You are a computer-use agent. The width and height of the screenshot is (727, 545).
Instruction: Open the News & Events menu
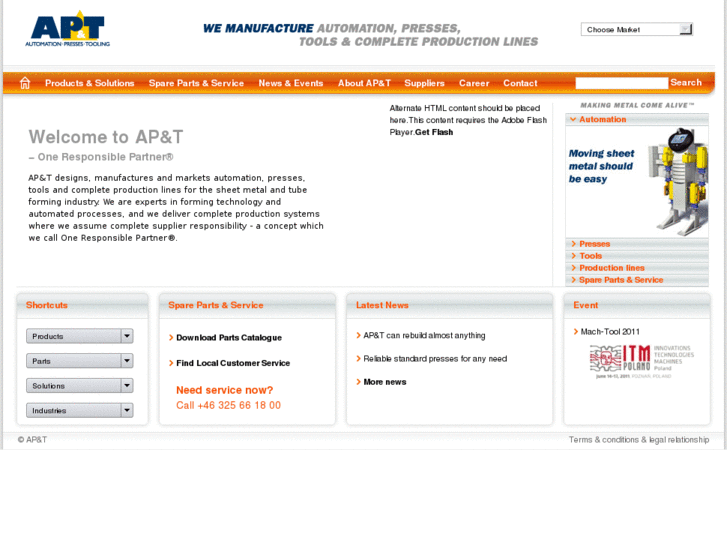[291, 83]
